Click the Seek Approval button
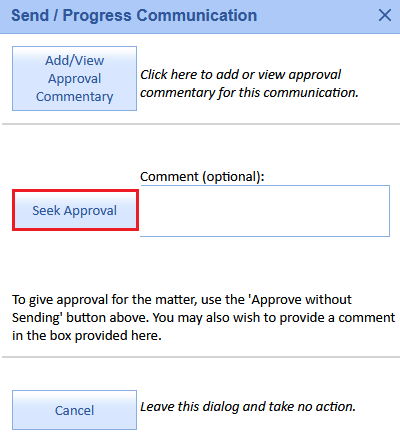The image size is (400, 439). (x=75, y=210)
